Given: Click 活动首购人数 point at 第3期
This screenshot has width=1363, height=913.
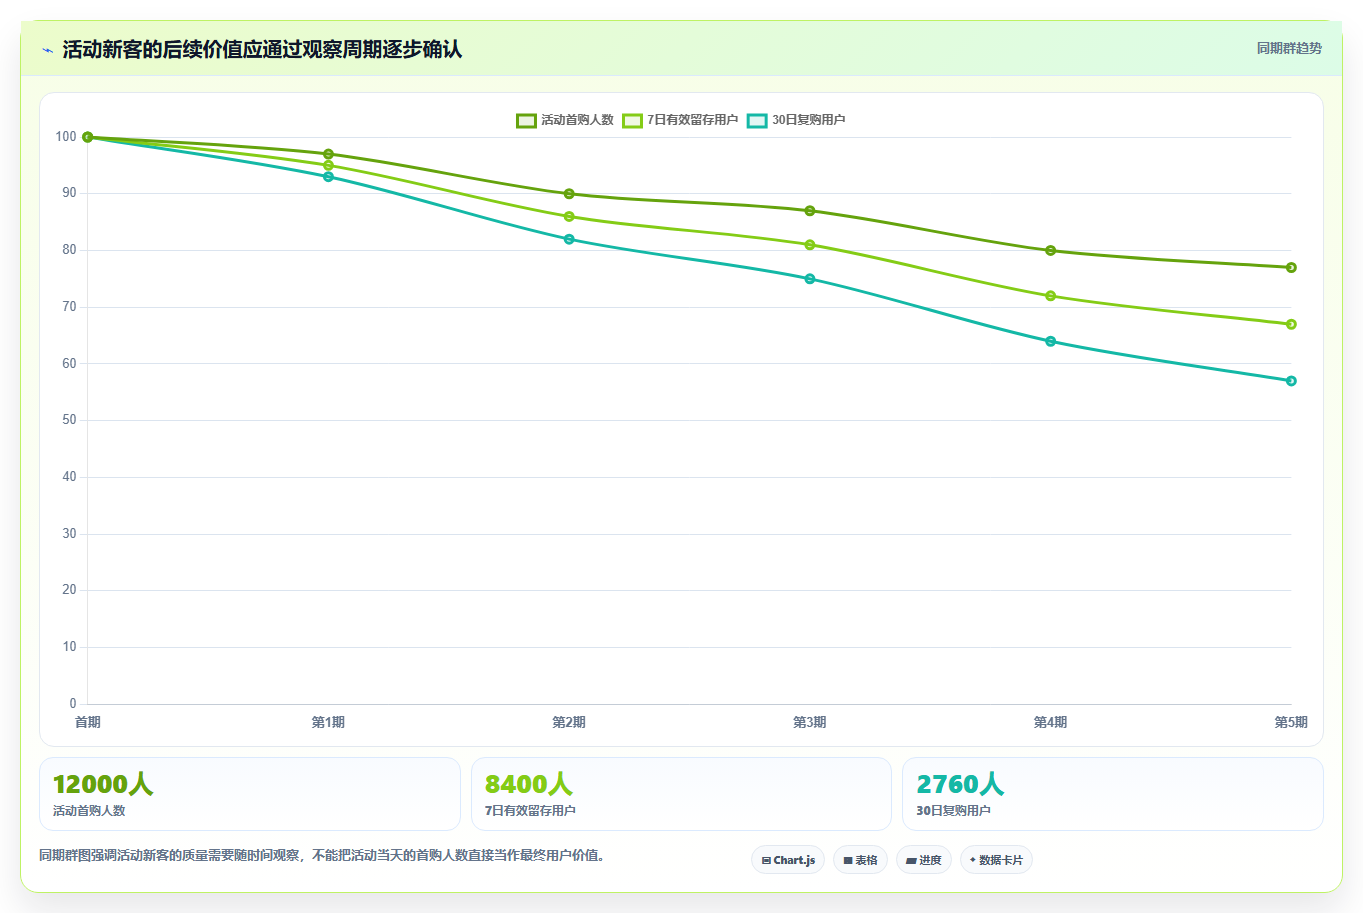Looking at the screenshot, I should (810, 211).
